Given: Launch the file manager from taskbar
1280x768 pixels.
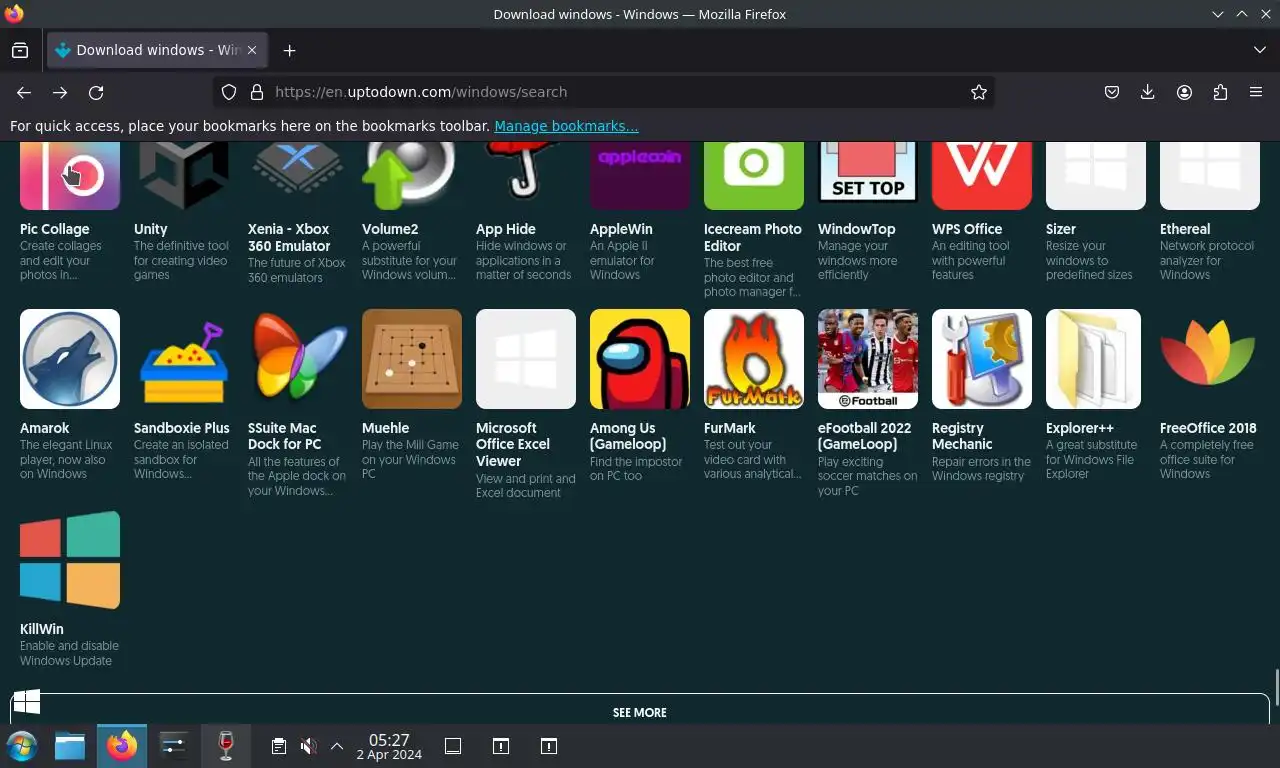Looking at the screenshot, I should coord(70,746).
